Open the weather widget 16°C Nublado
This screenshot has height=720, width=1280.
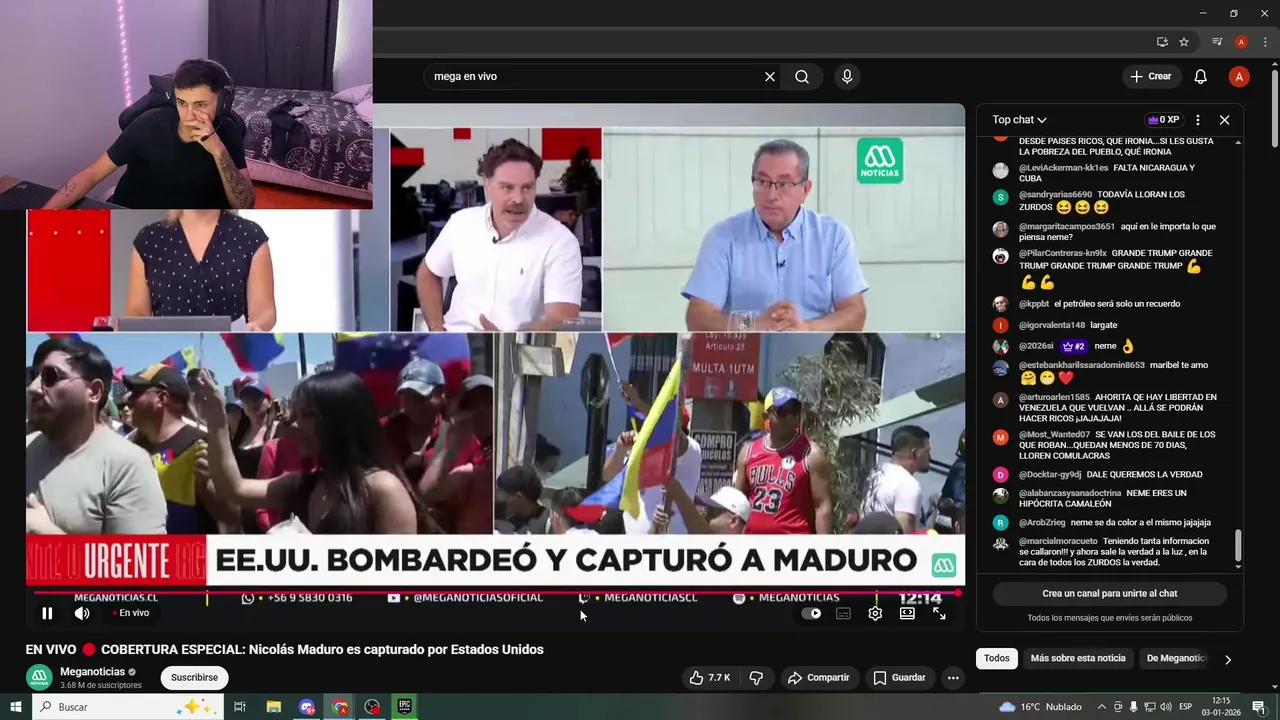(1040, 707)
